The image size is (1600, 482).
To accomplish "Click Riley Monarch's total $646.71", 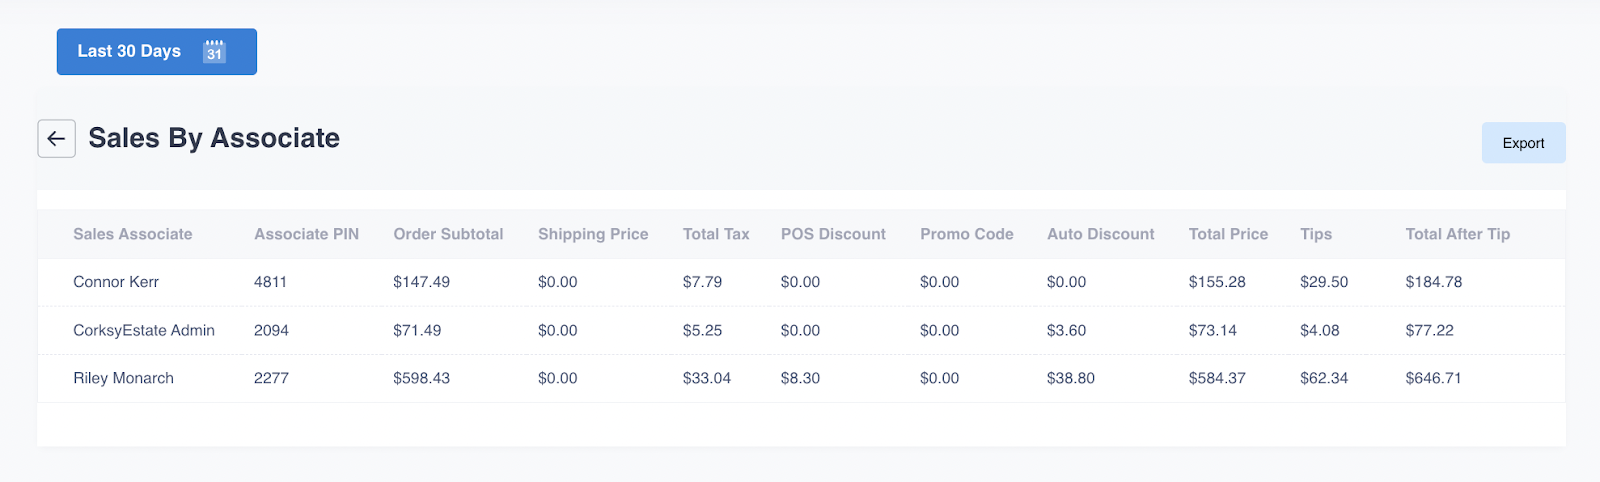I will [x=1433, y=378].
